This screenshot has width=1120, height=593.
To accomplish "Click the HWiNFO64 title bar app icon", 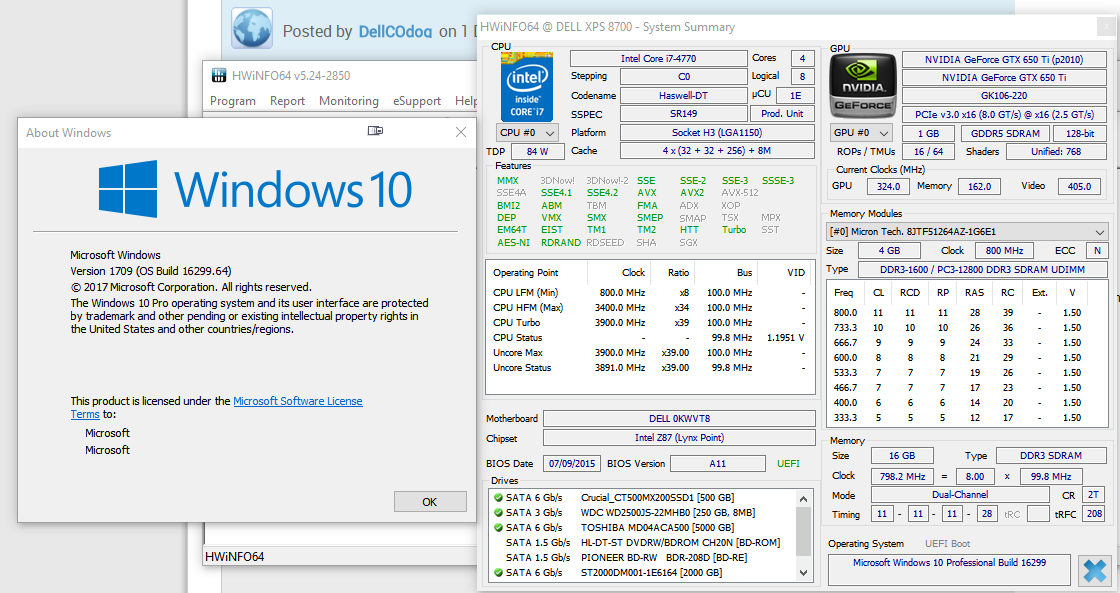I will click(218, 76).
